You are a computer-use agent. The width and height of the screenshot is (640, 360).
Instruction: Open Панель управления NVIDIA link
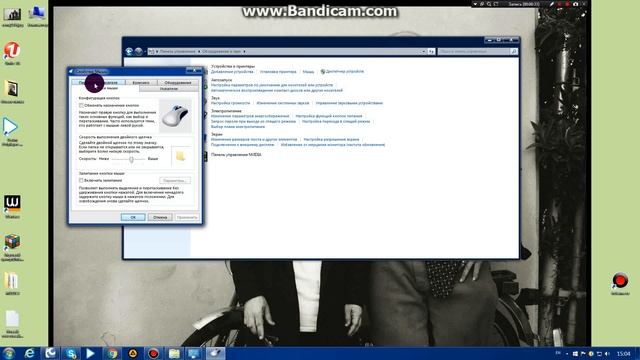(x=236, y=155)
